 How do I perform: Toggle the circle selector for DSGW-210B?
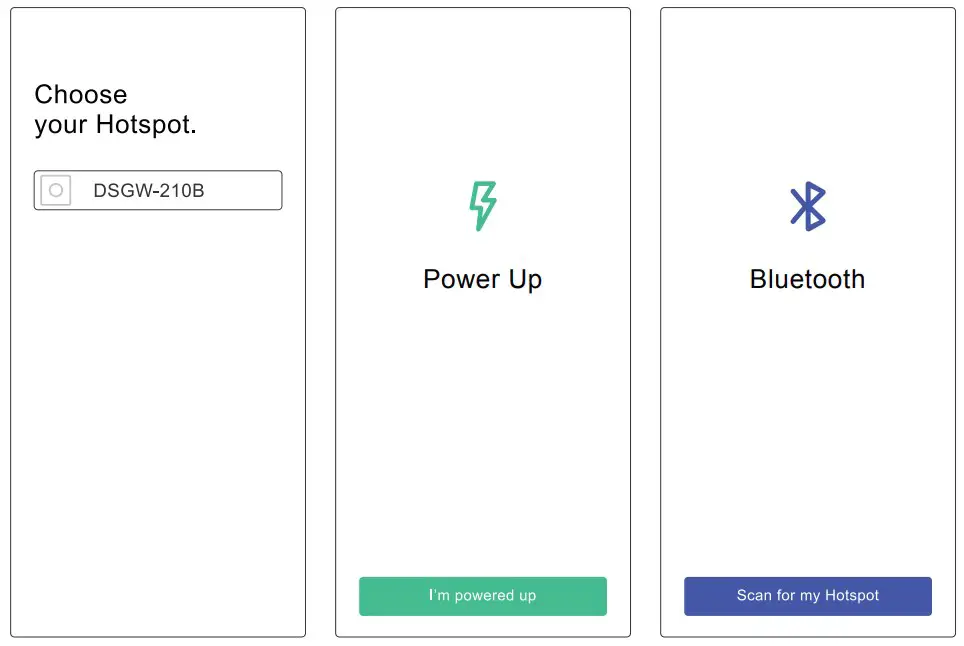(x=56, y=190)
